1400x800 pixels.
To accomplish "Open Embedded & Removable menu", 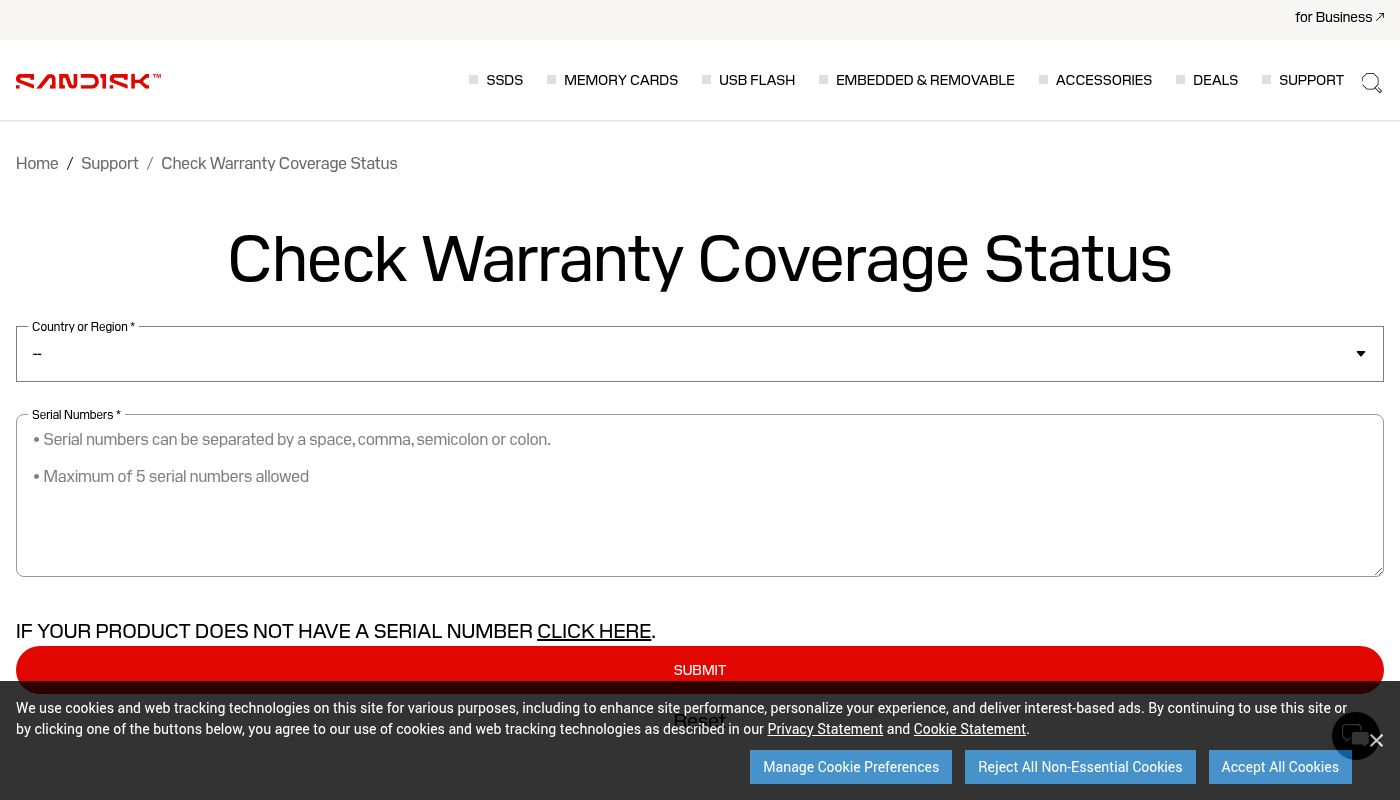I will click(x=924, y=80).
